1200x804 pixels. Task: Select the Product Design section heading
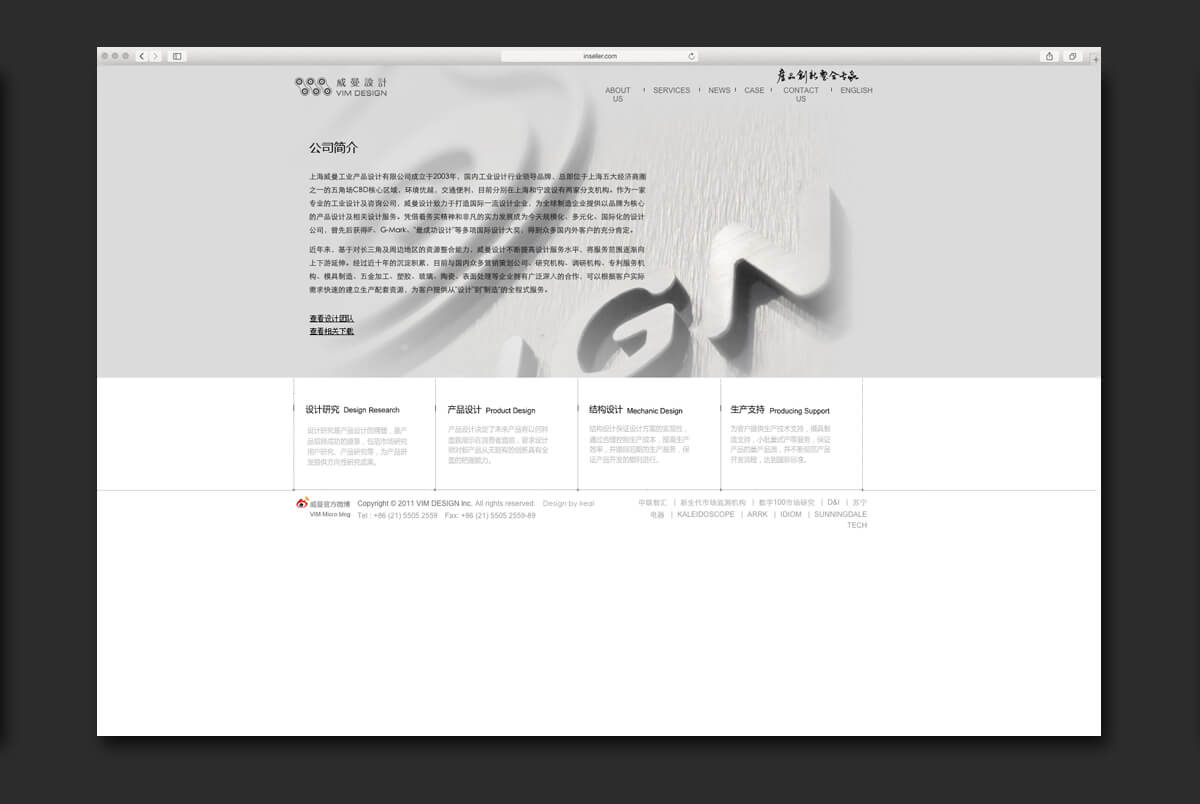point(491,410)
